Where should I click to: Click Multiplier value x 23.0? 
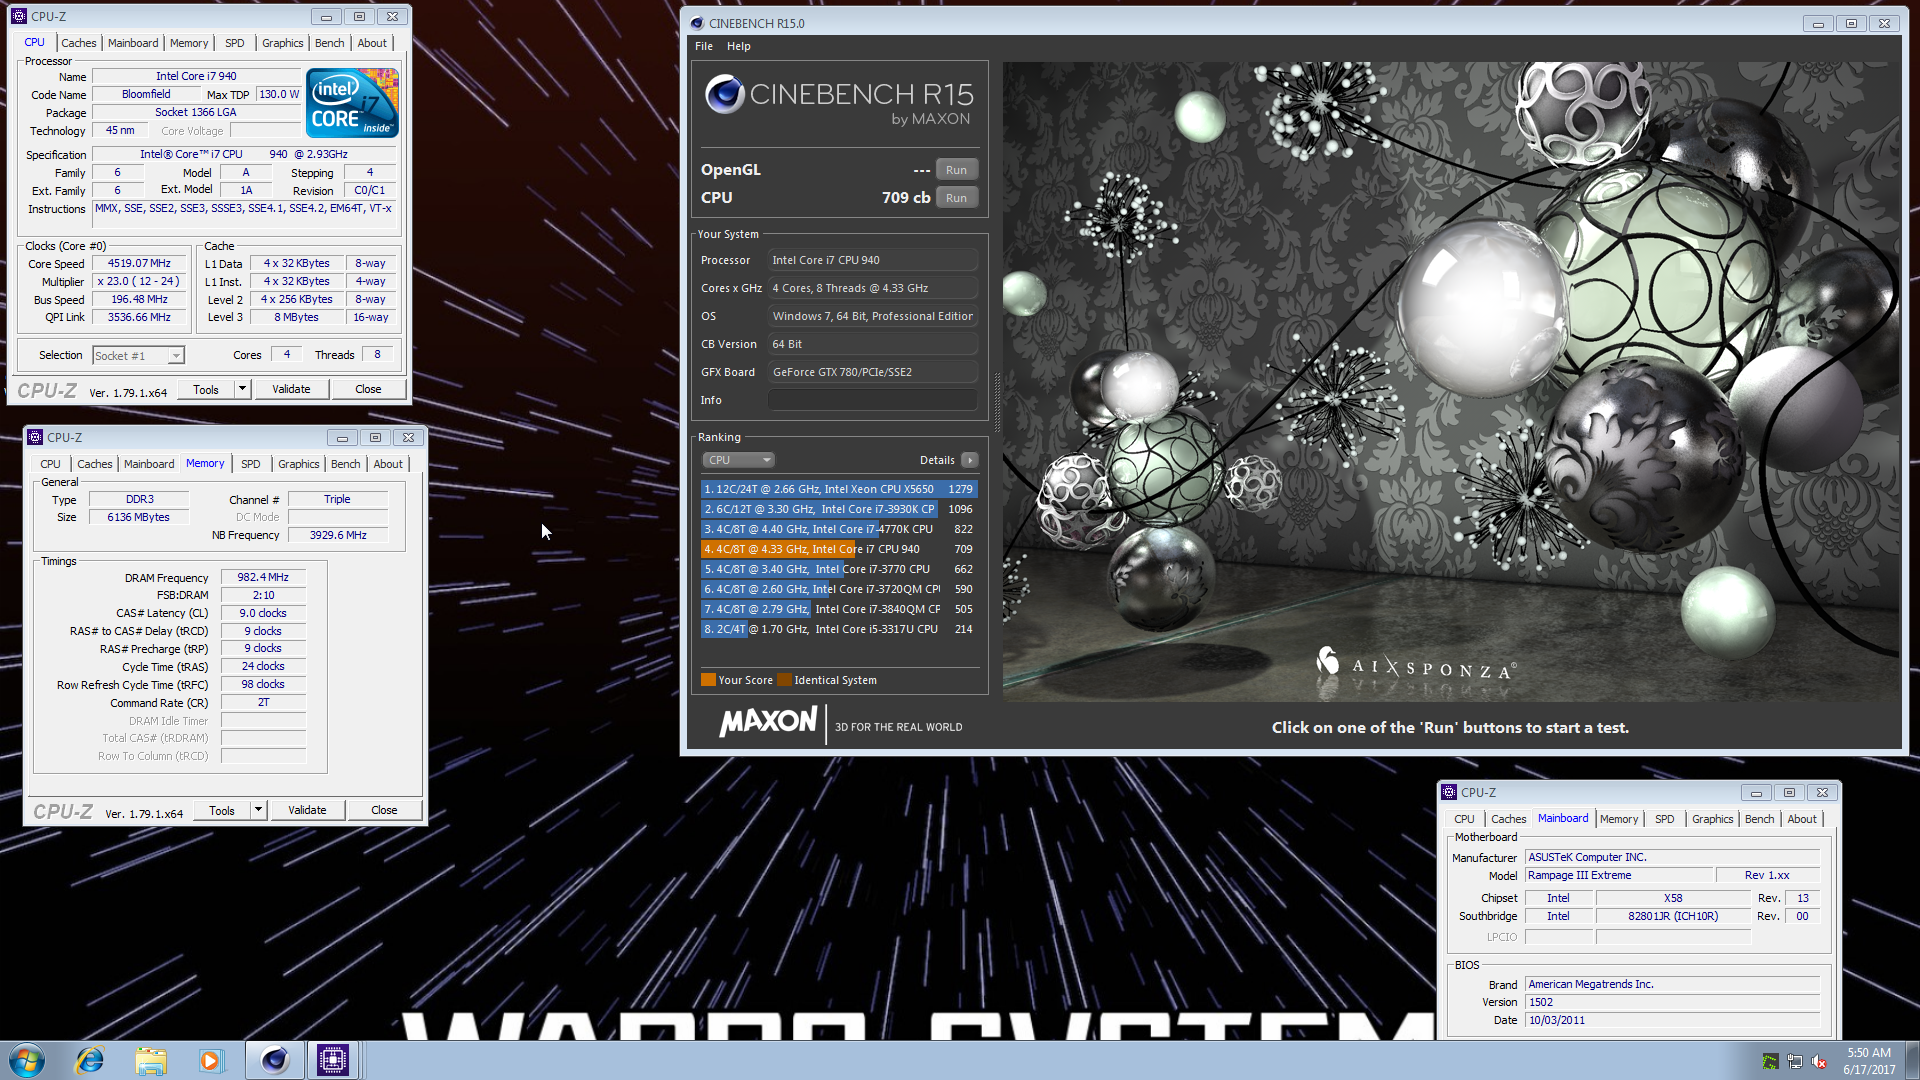[x=139, y=281]
